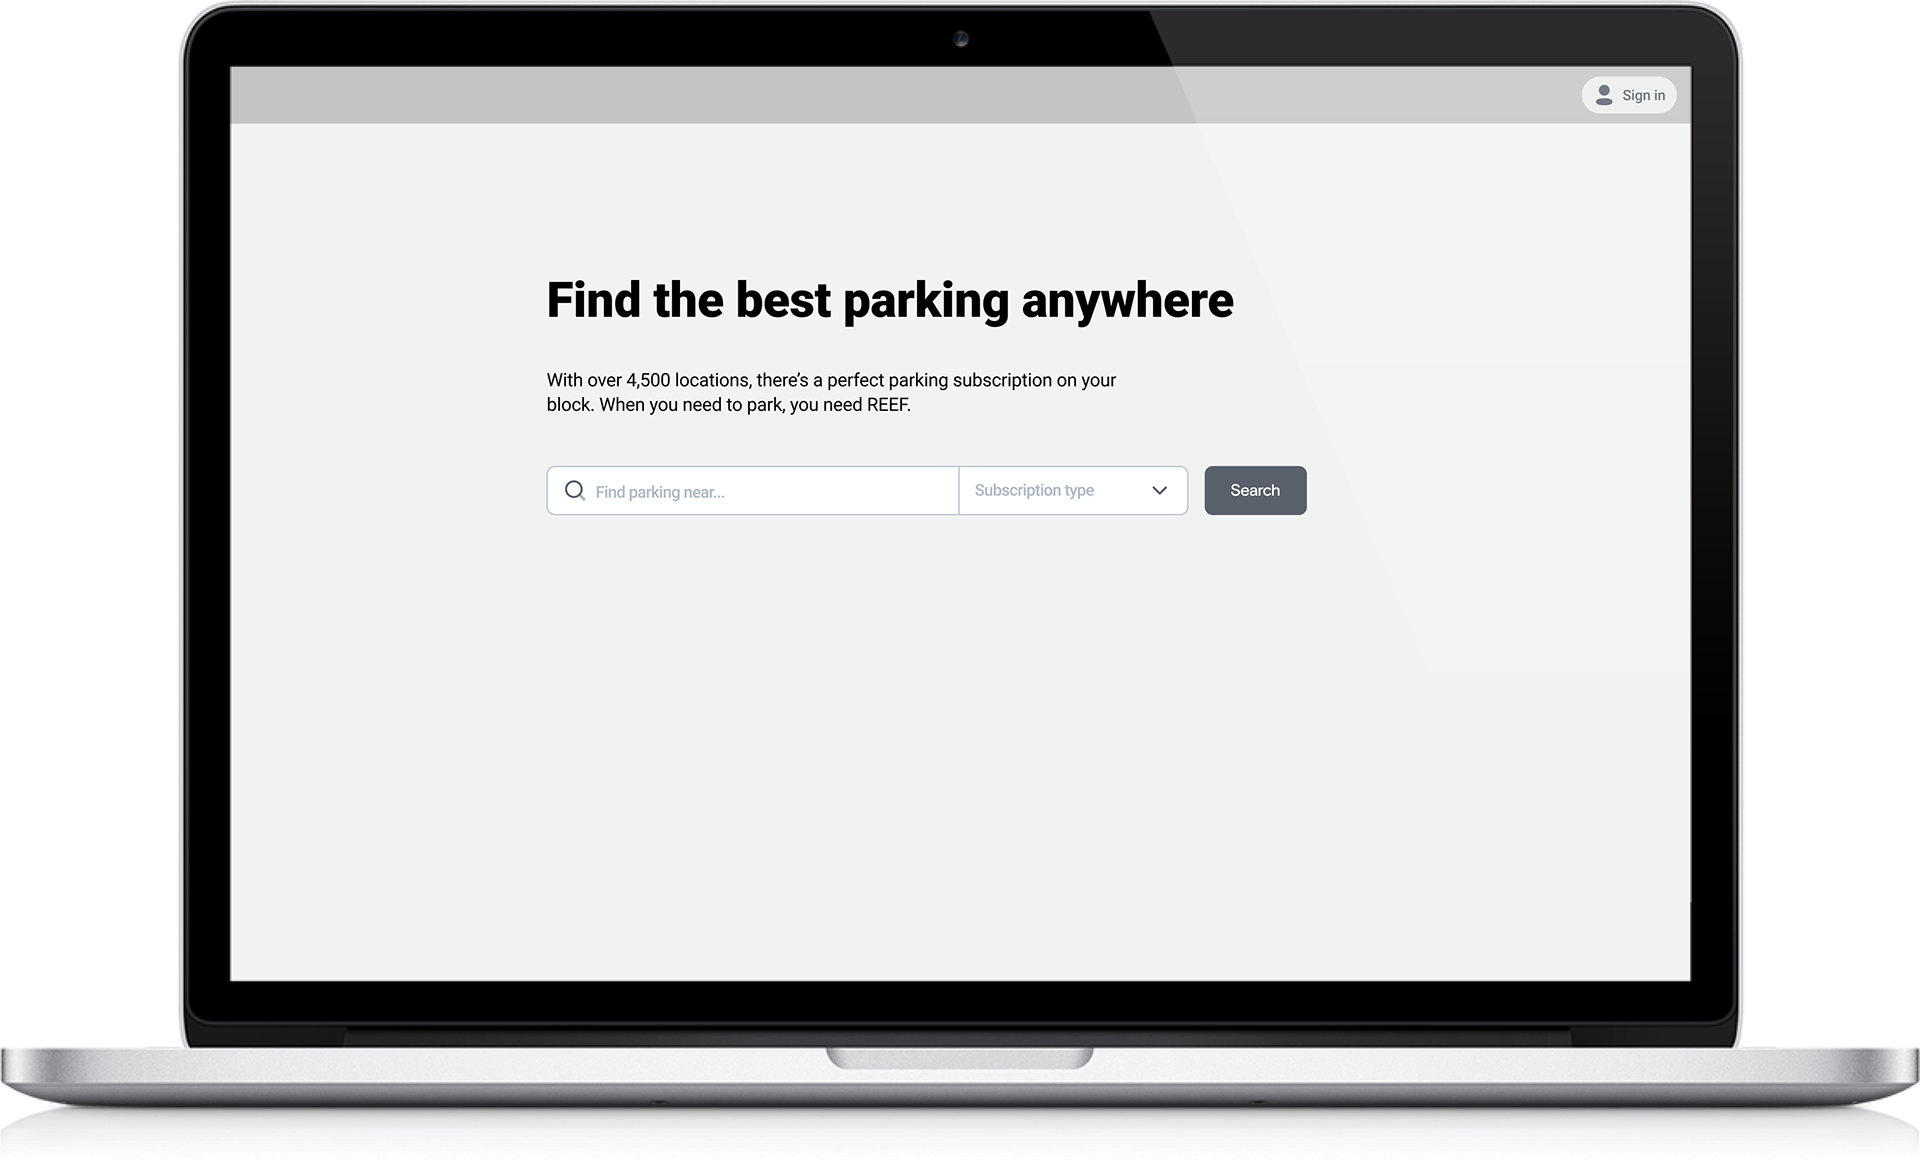Click the laptop webcam above the screen
Image resolution: width=1920 pixels, height=1163 pixels.
pos(960,39)
